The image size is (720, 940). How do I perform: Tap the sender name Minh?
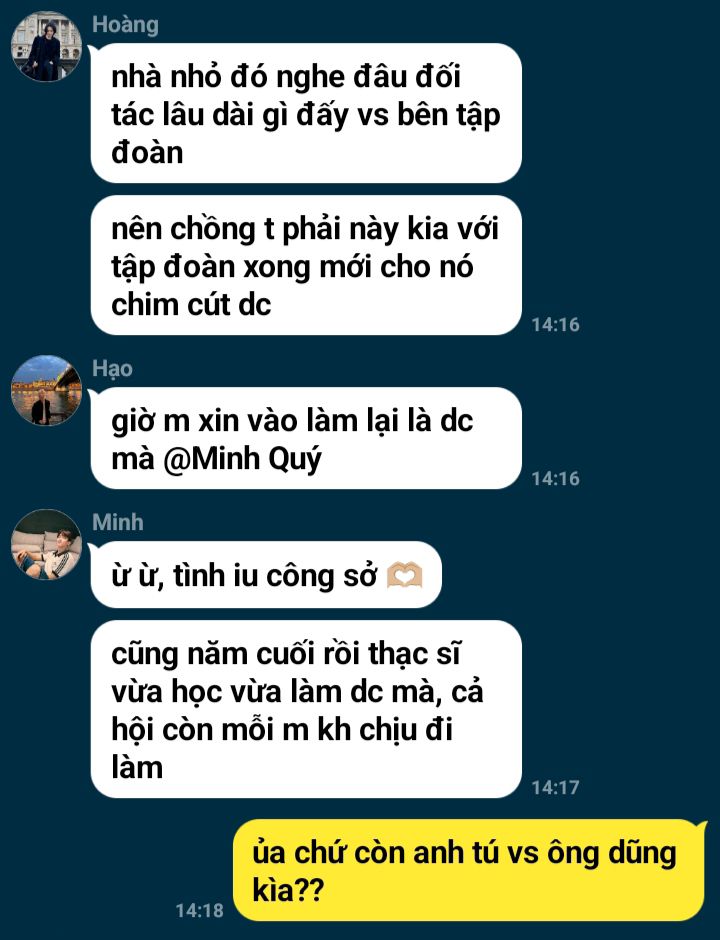coord(118,522)
